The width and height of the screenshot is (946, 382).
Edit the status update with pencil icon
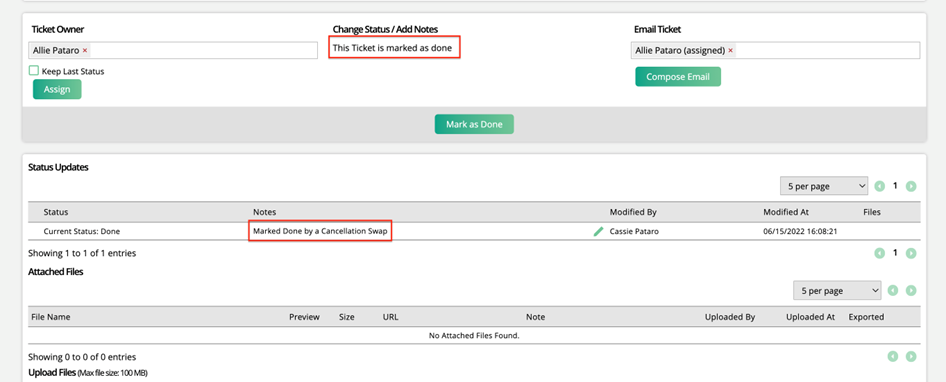coord(598,231)
